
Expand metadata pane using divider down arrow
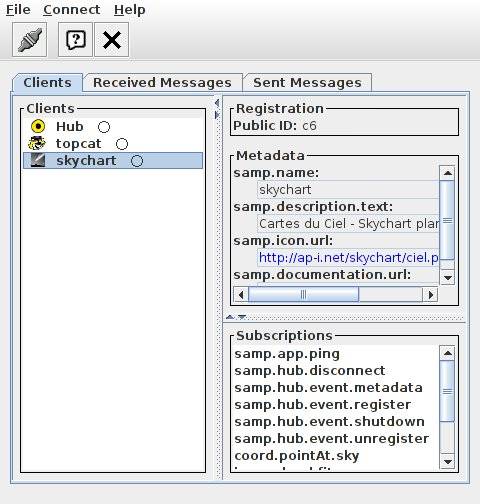tap(242, 317)
